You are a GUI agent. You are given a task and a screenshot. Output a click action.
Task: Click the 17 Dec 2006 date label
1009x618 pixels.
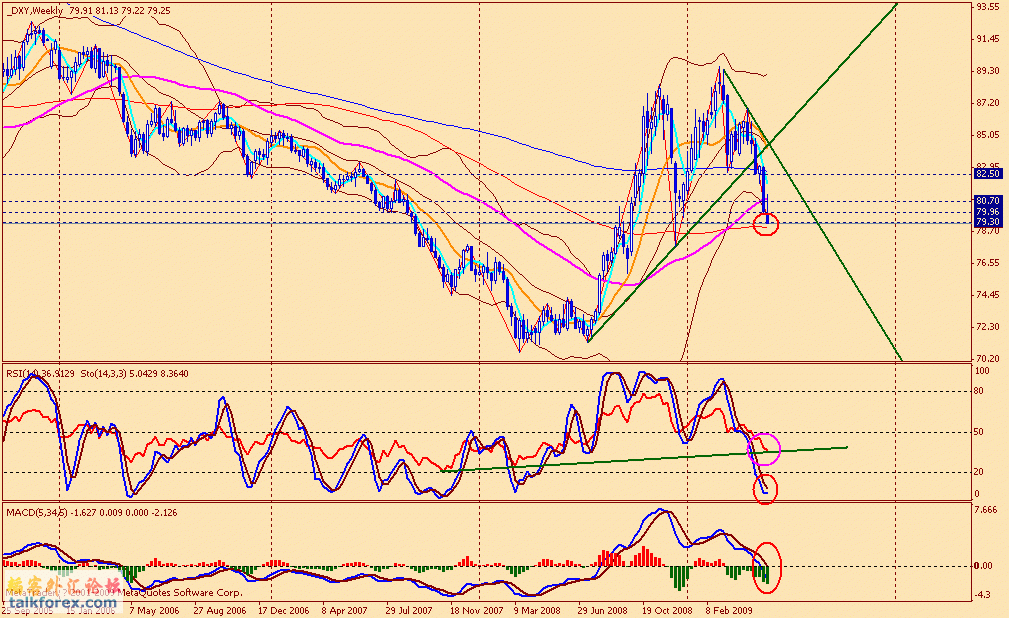(284, 610)
